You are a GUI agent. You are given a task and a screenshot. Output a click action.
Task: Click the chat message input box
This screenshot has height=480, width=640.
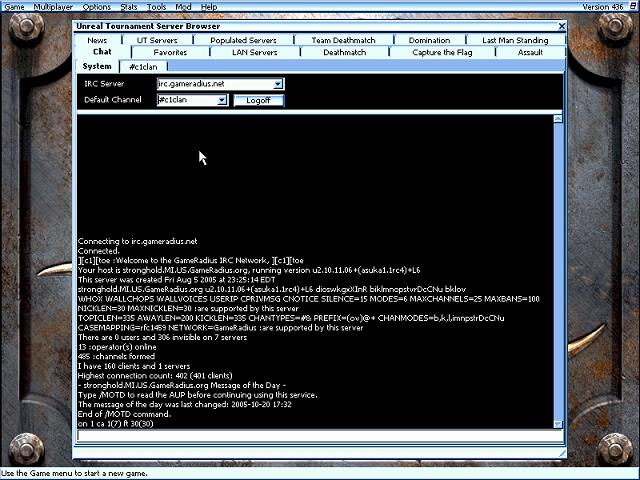(x=320, y=436)
